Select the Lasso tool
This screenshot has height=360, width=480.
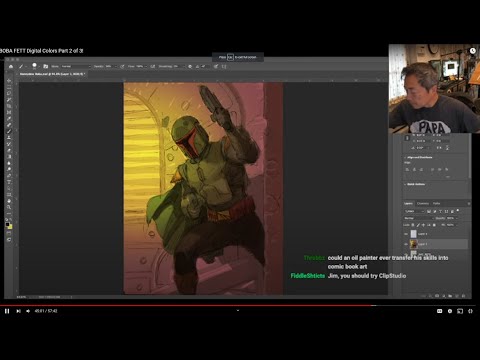click(9, 93)
